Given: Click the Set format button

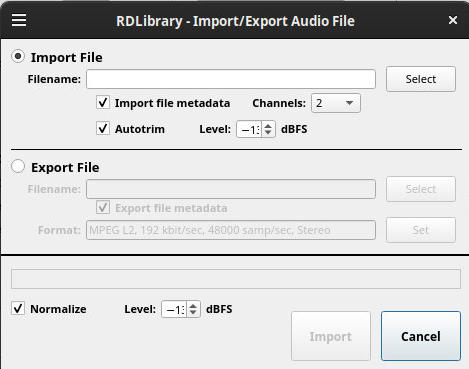Looking at the screenshot, I should (x=421, y=230).
